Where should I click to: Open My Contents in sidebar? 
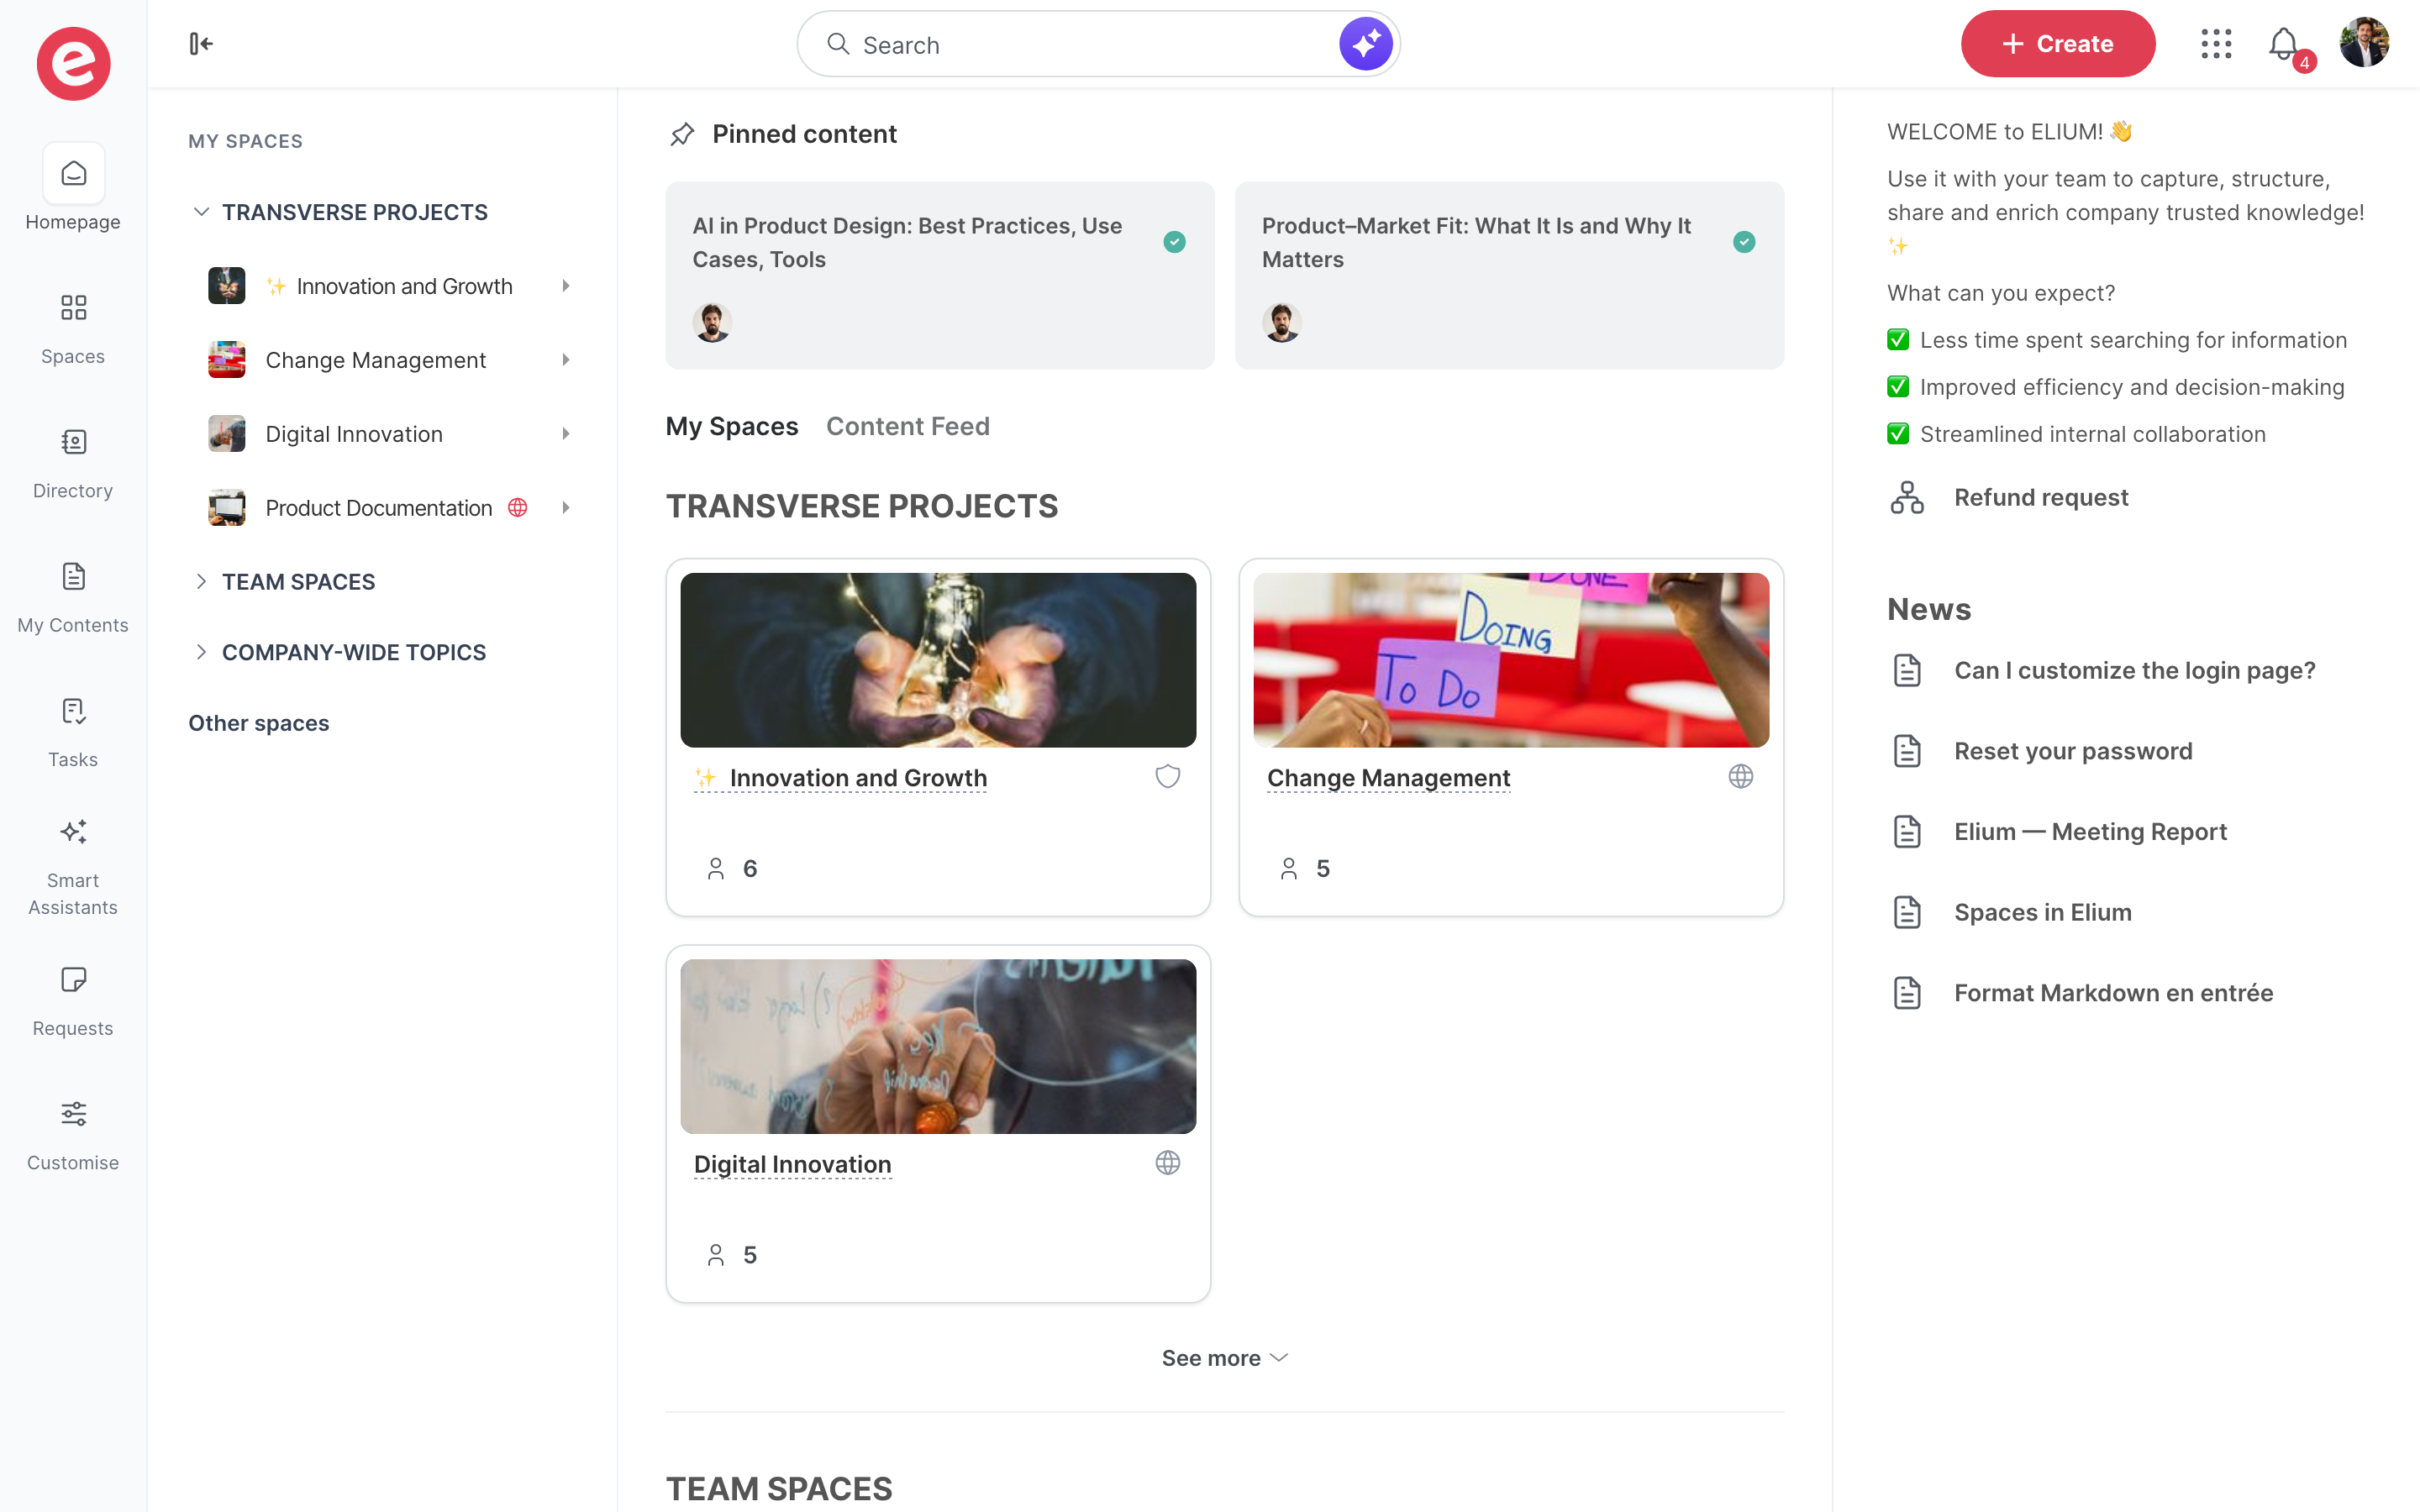[x=73, y=596]
